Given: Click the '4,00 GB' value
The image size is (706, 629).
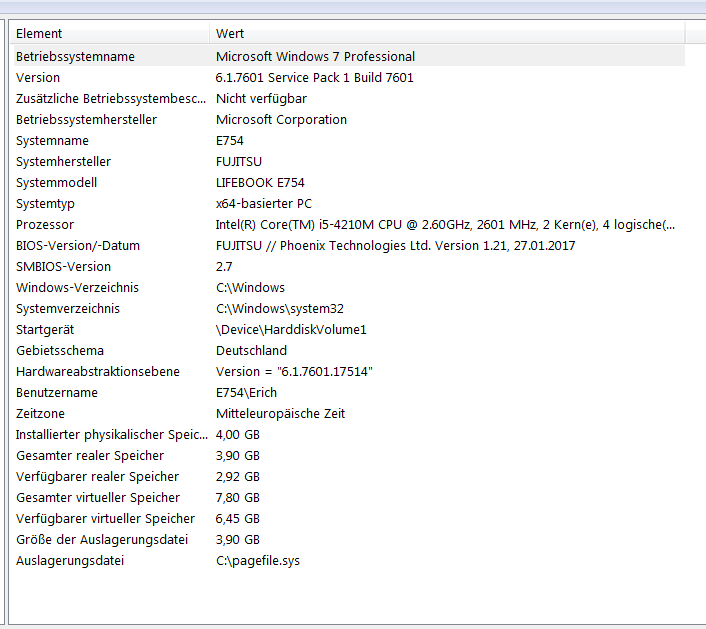Looking at the screenshot, I should [x=238, y=435].
